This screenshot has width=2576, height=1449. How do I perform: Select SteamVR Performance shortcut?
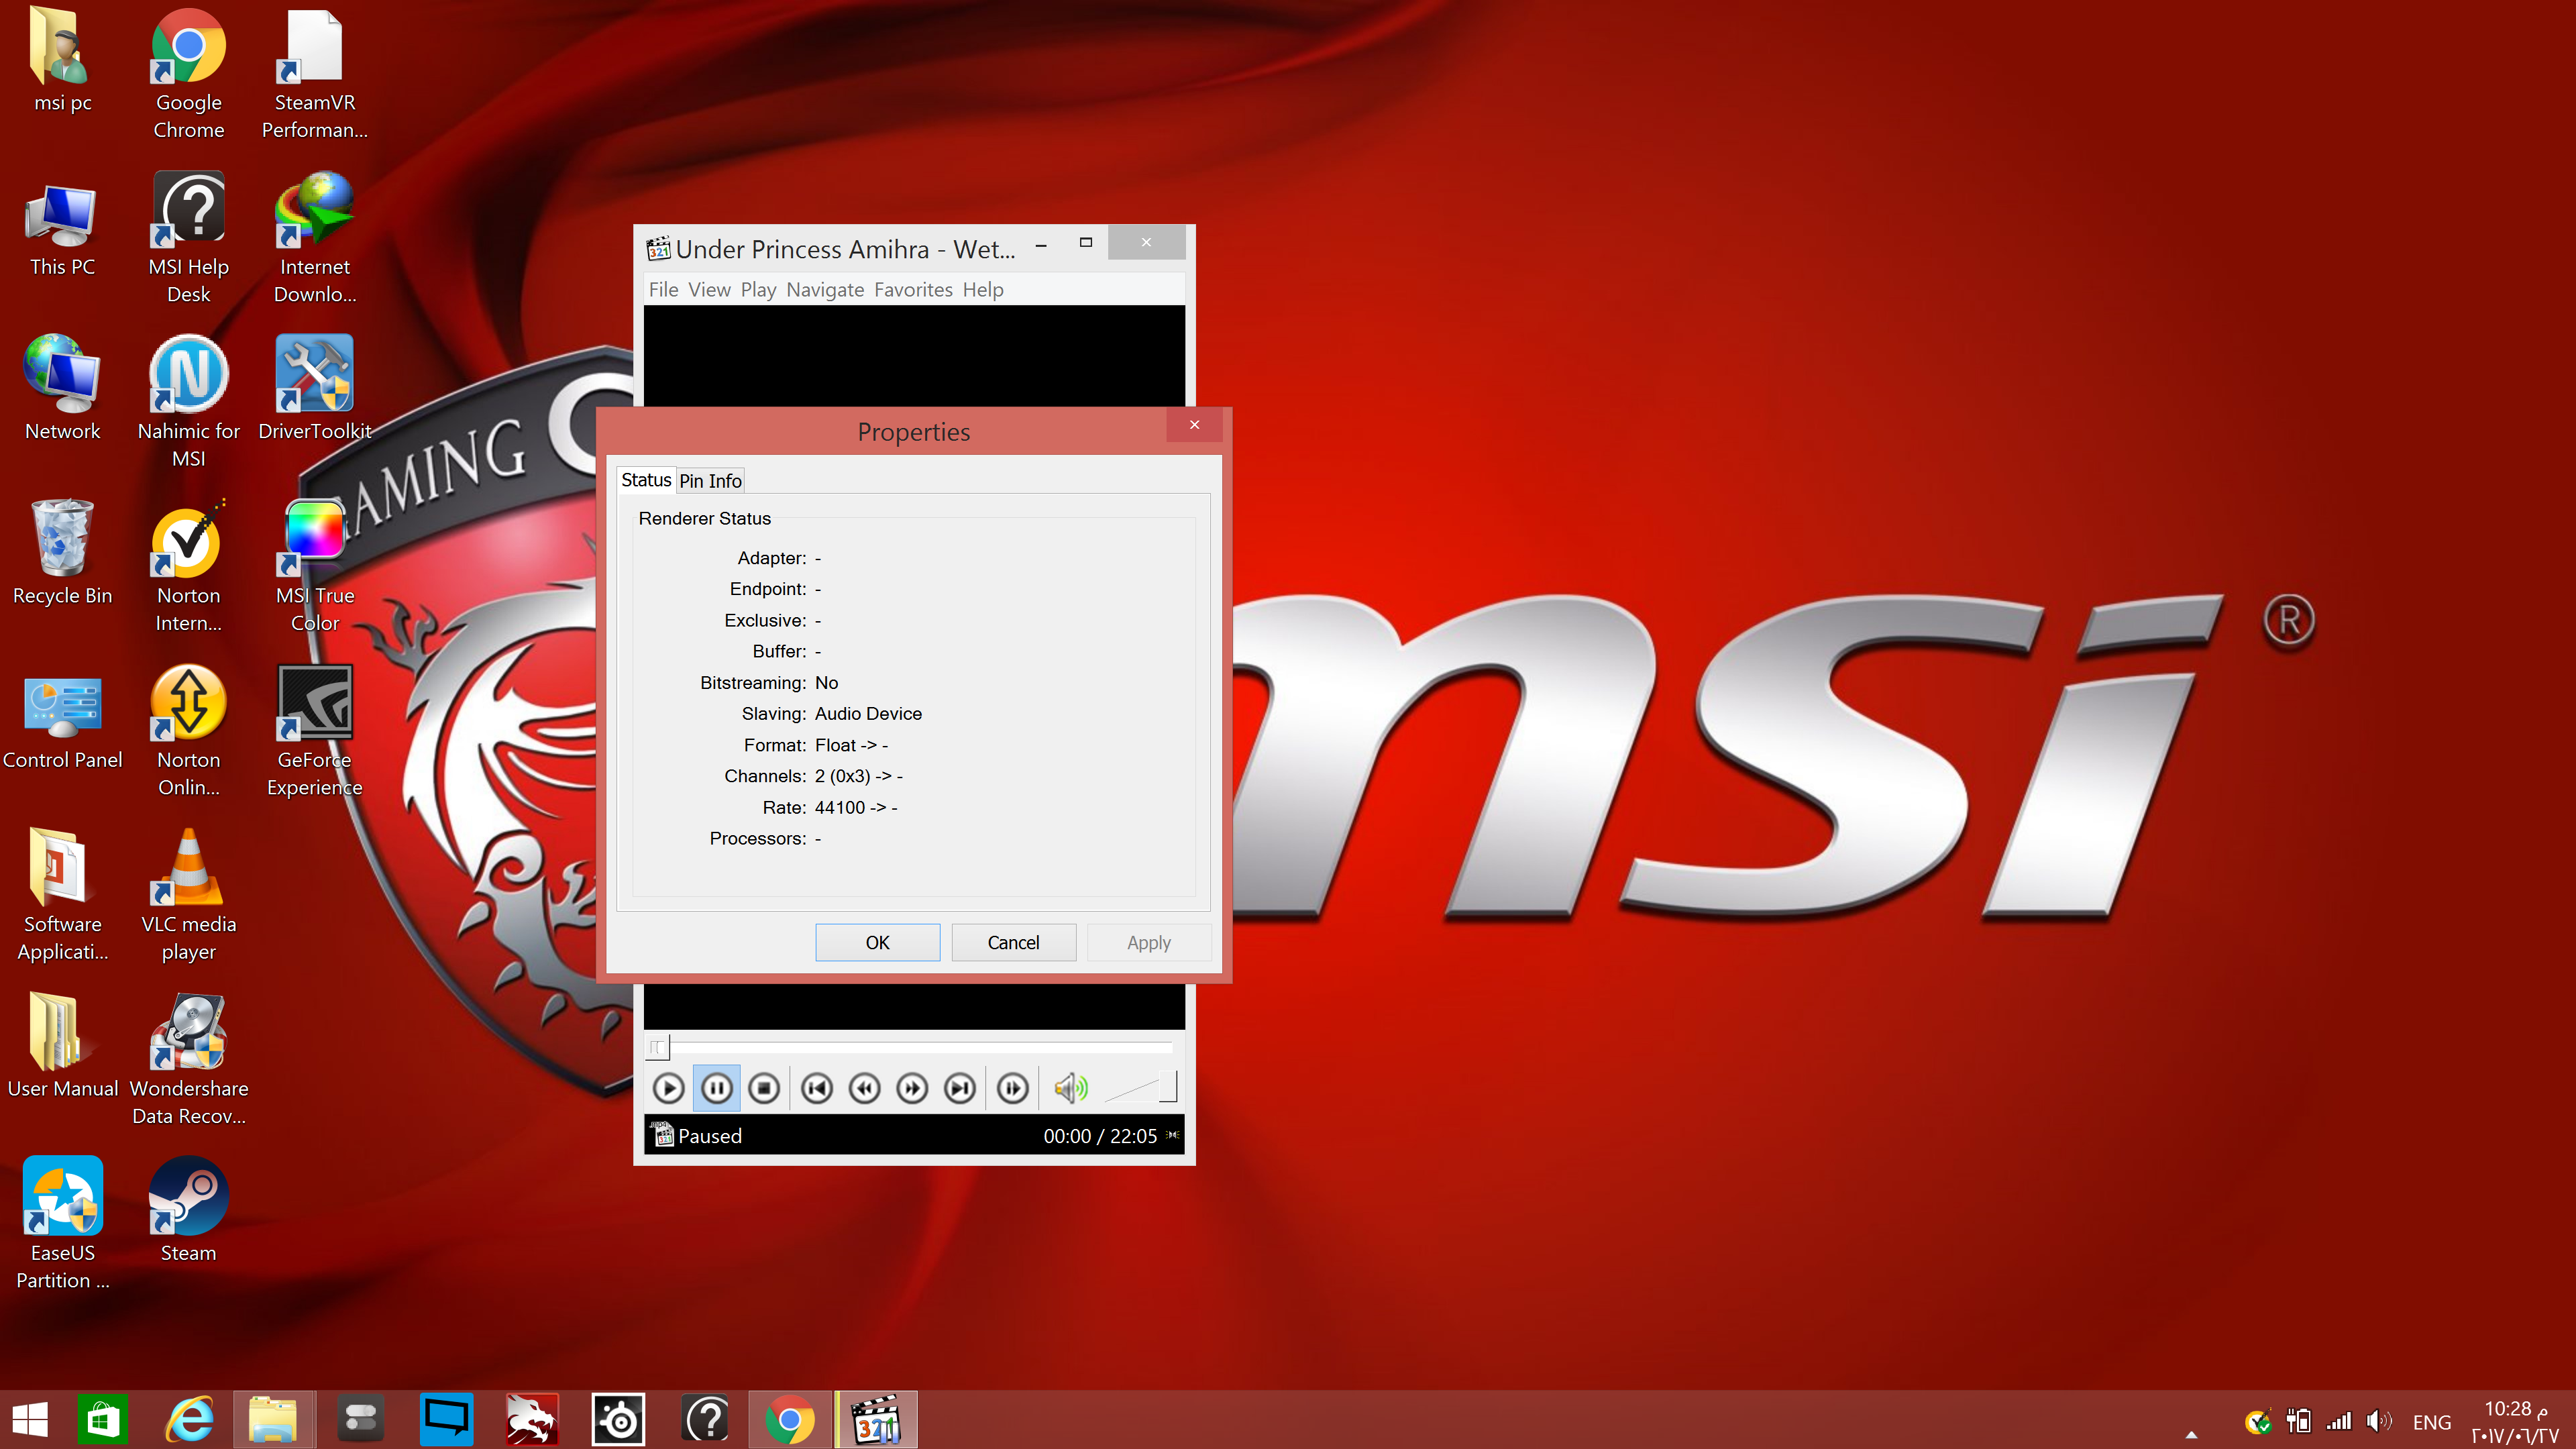314,75
